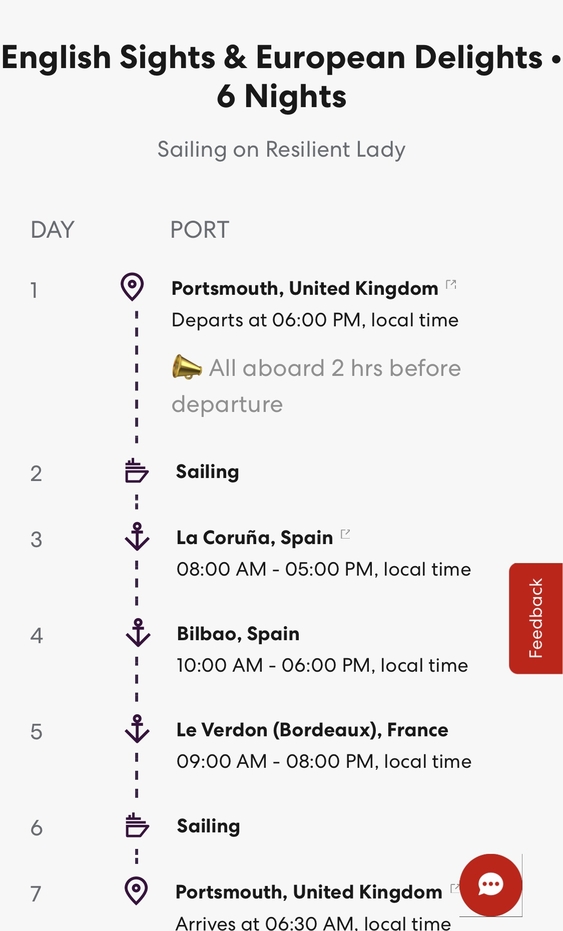Open La Coruña, Spain port link
Image resolution: width=563 pixels, height=931 pixels.
(x=254, y=538)
